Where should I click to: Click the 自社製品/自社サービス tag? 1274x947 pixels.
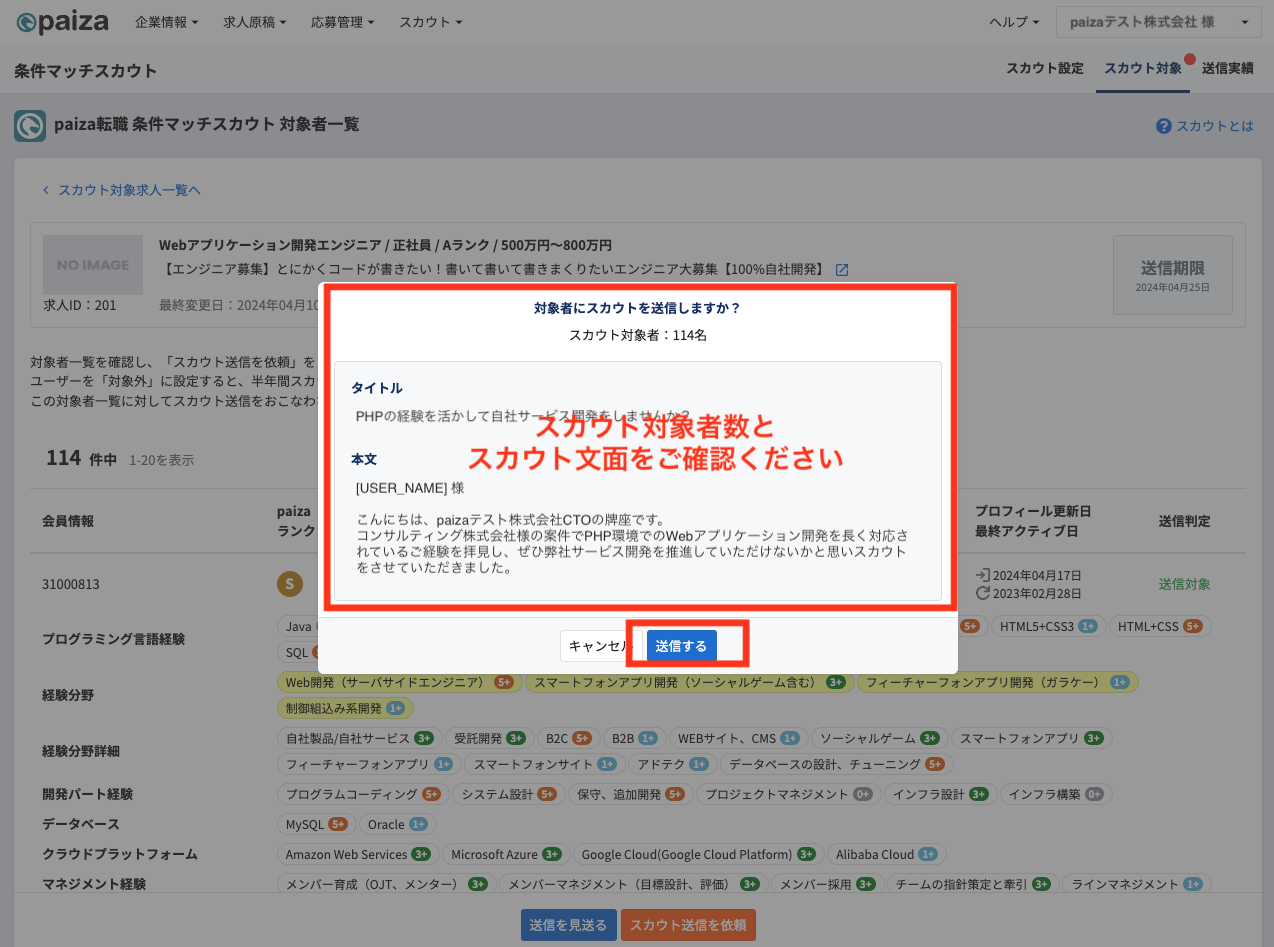(360, 738)
